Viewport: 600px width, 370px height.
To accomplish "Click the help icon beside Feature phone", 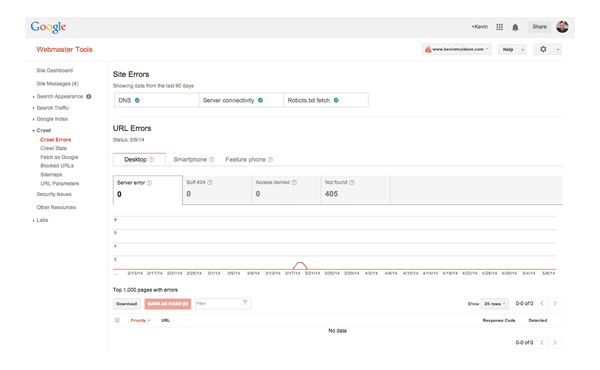I will pyautogui.click(x=270, y=160).
